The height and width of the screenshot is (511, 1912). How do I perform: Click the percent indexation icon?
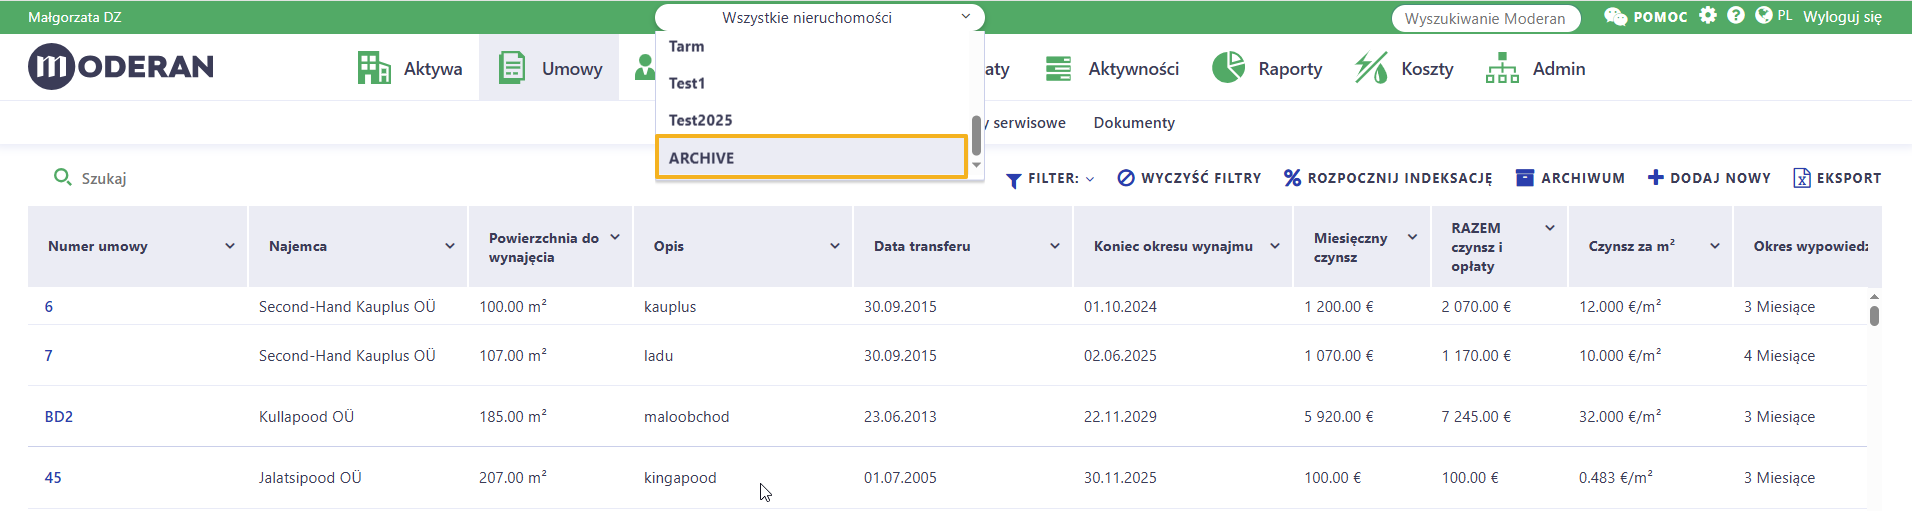click(1293, 178)
